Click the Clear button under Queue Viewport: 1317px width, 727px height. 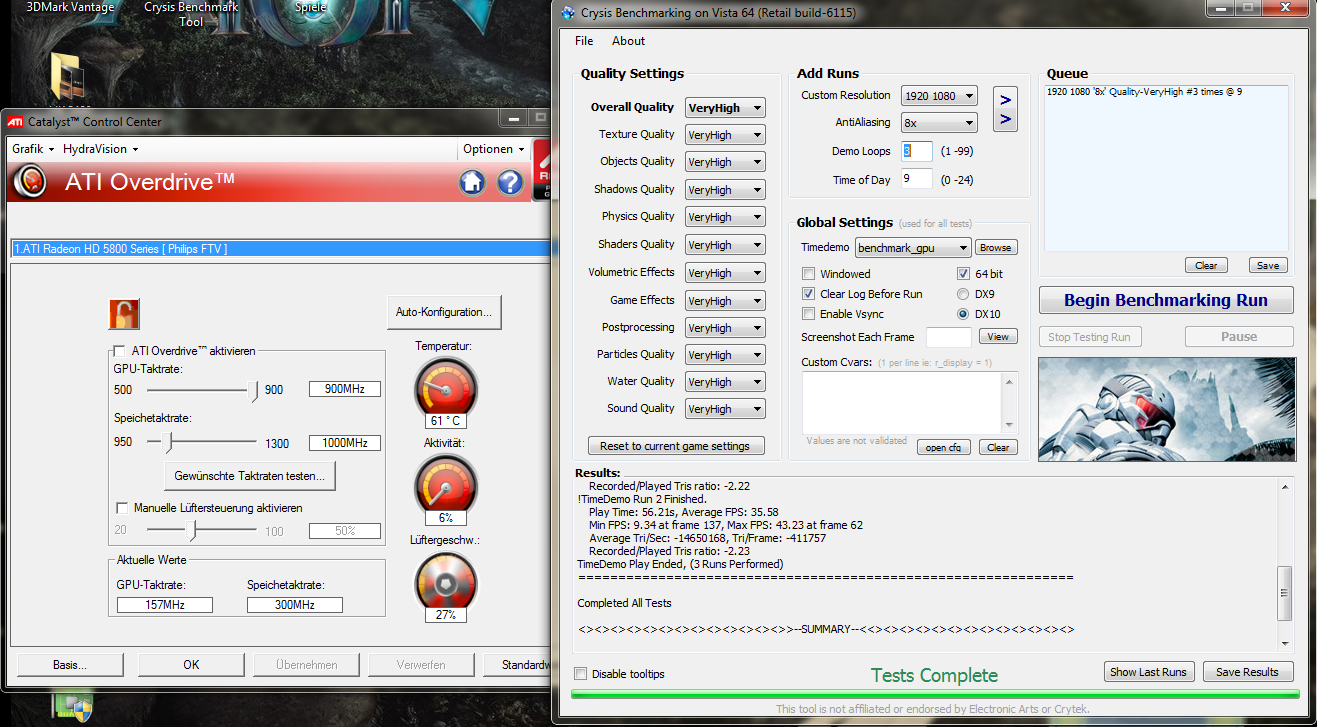tap(1207, 265)
